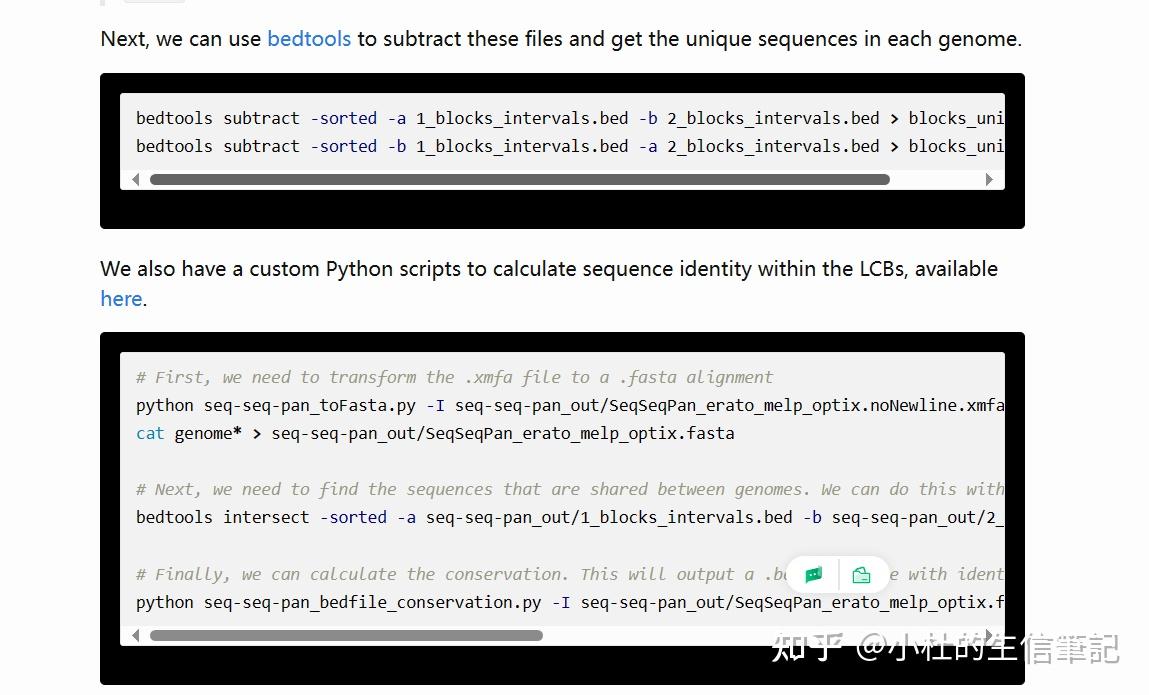This screenshot has height=695, width=1149.
Task: Click scrollbar thumb under the Python code block
Action: [346, 636]
